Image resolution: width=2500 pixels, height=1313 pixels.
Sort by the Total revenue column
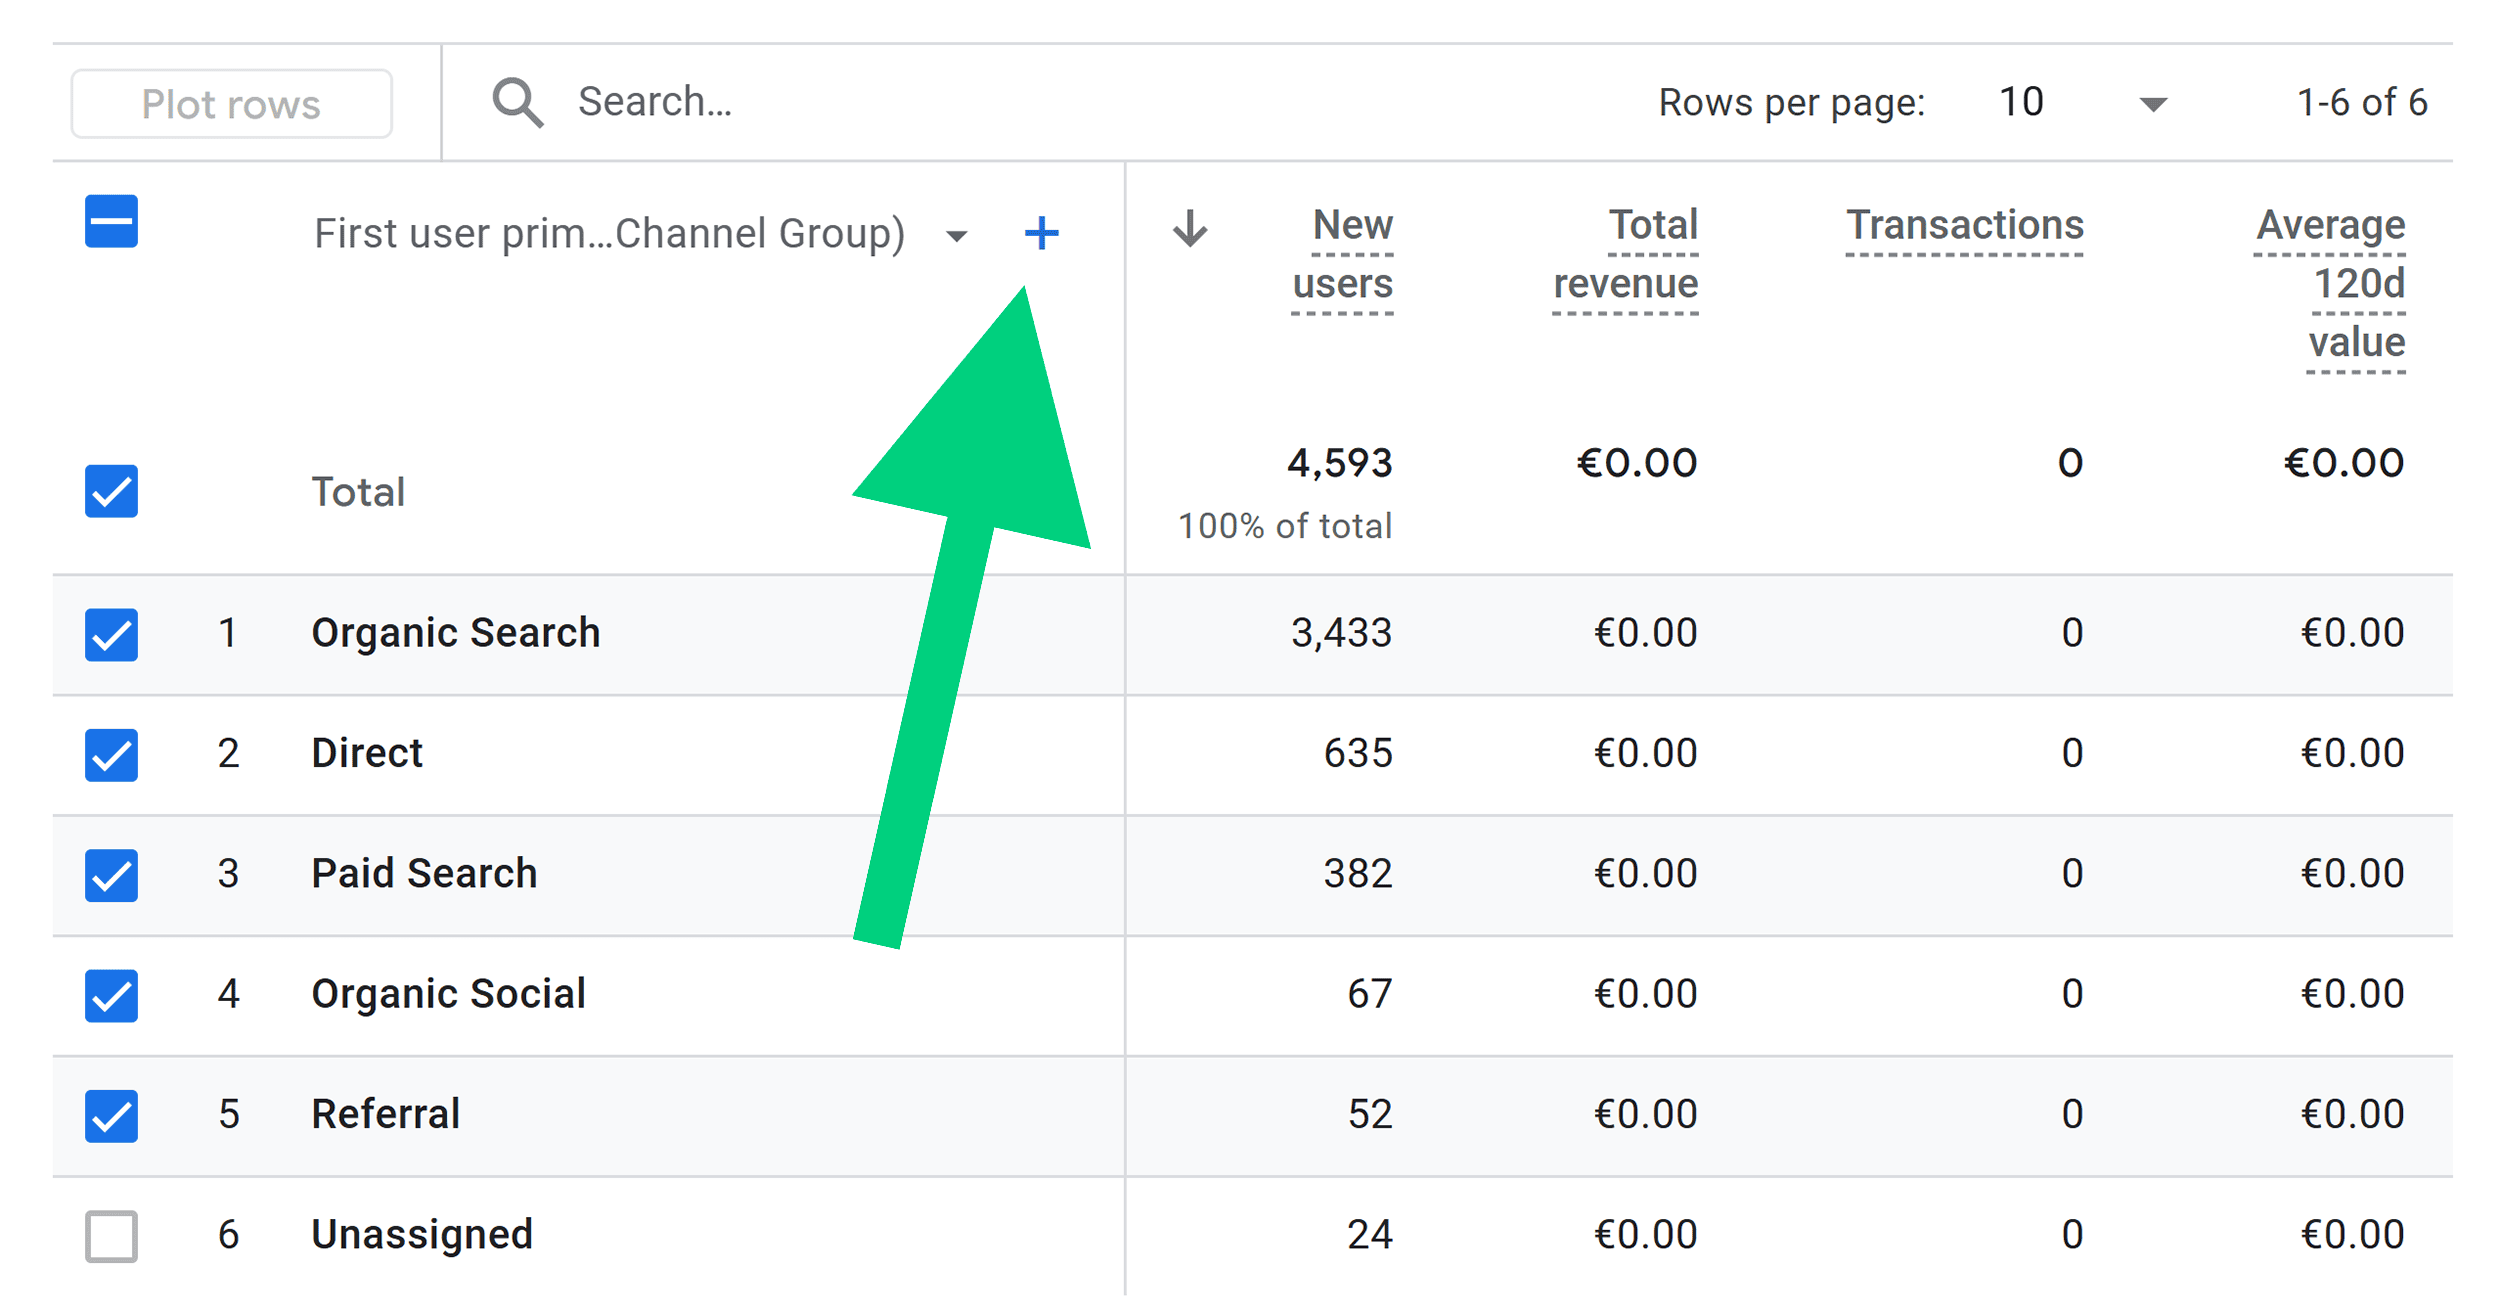(x=1625, y=253)
